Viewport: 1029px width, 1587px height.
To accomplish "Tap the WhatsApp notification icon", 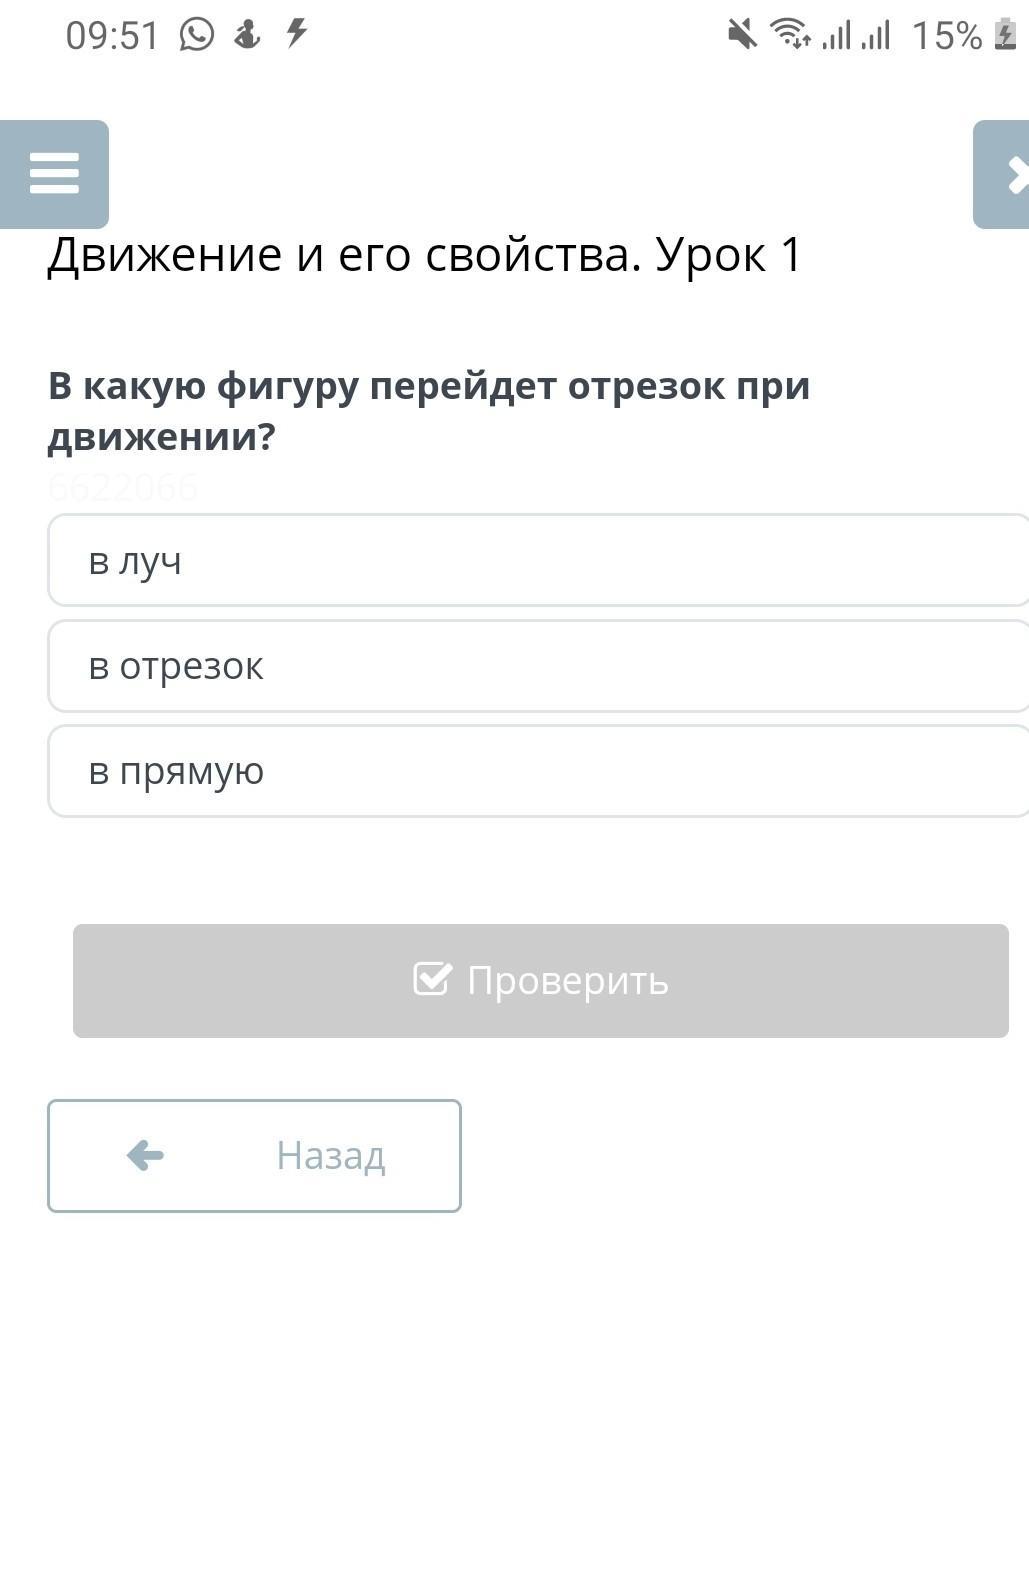I will coord(197,35).
